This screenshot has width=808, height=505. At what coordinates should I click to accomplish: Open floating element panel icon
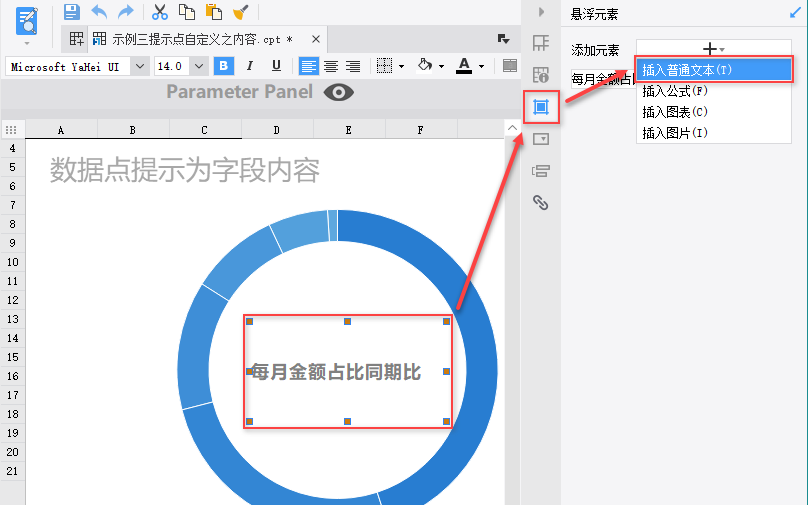pos(541,107)
